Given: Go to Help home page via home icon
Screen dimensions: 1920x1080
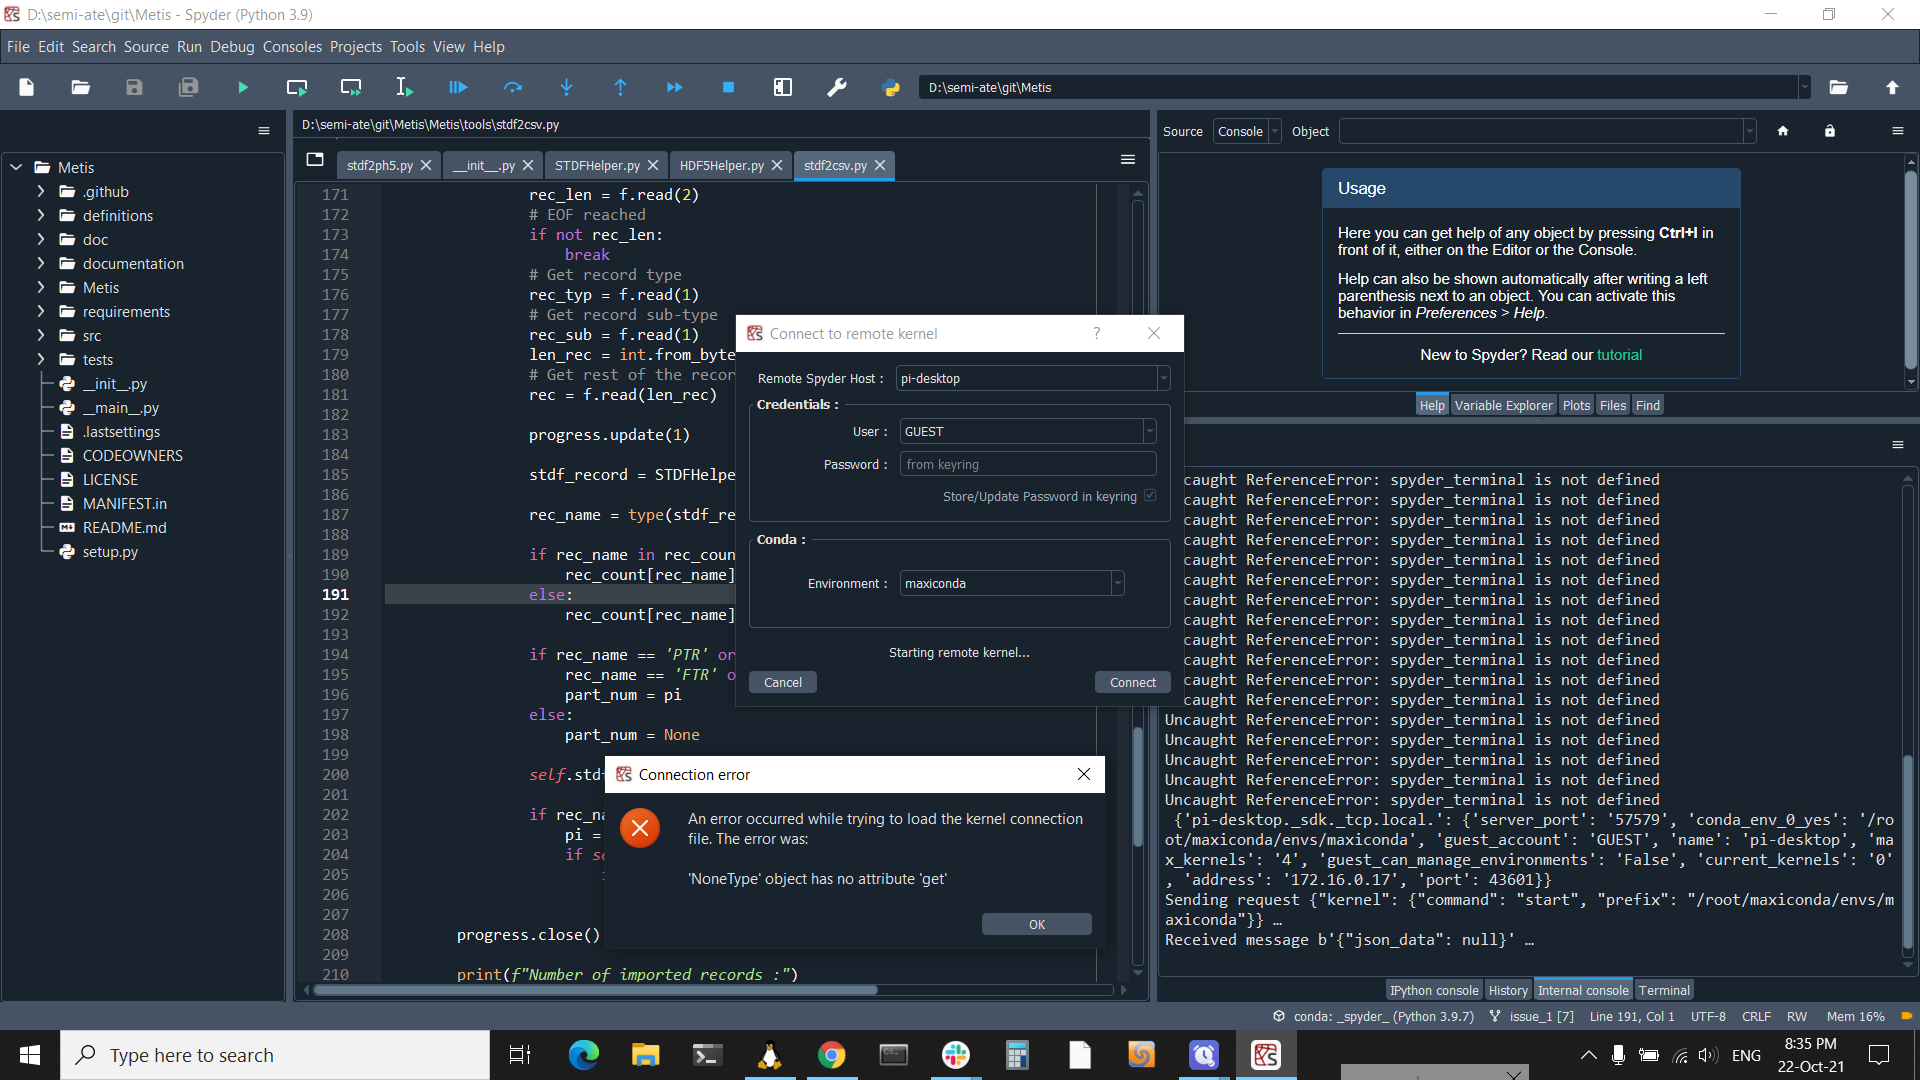Looking at the screenshot, I should coord(1784,131).
